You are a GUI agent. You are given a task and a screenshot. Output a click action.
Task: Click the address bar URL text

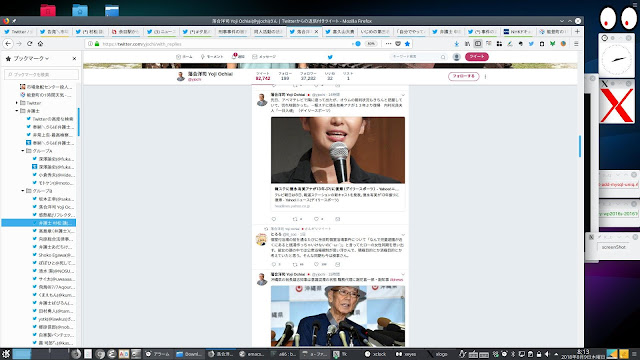(x=142, y=44)
